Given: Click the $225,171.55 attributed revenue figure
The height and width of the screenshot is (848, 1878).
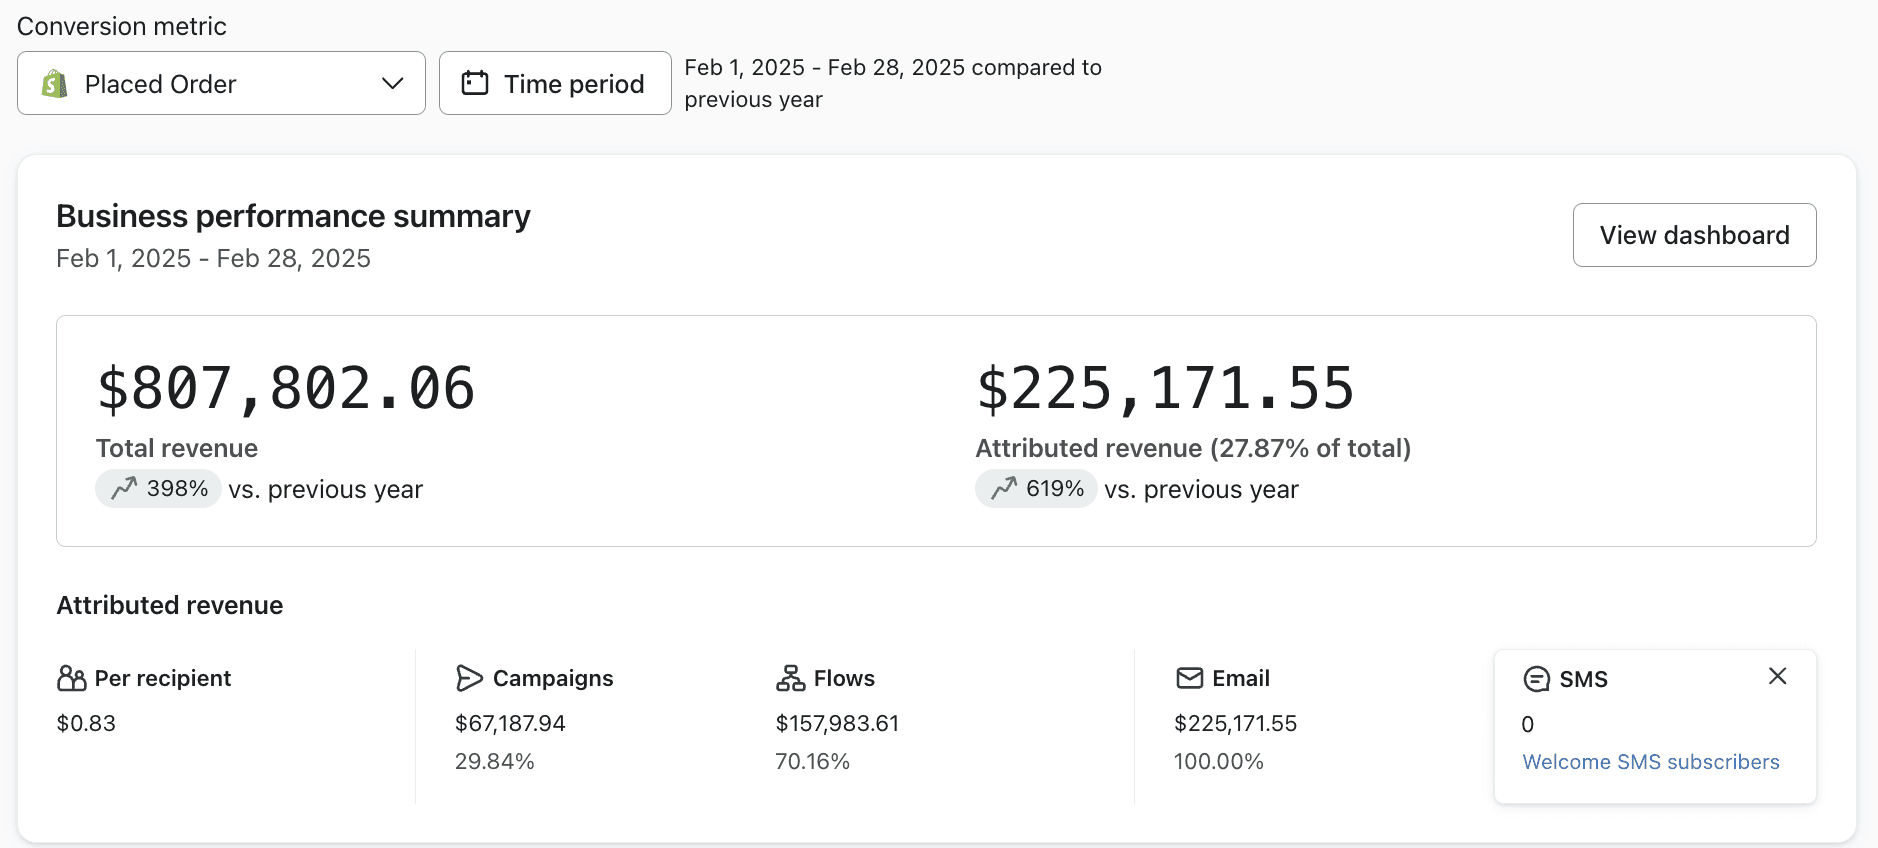Looking at the screenshot, I should [1165, 388].
